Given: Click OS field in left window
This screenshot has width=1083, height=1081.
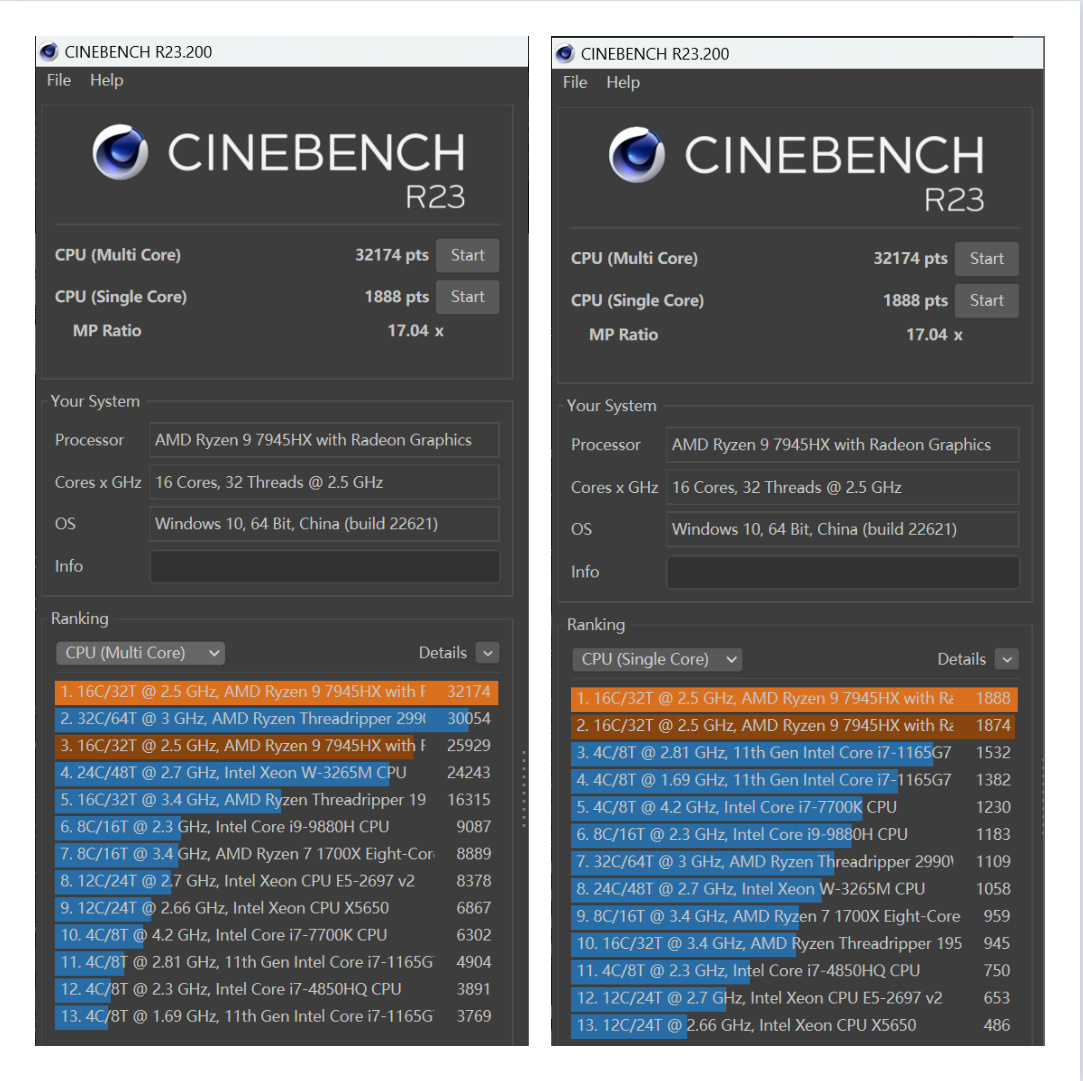Looking at the screenshot, I should [325, 524].
